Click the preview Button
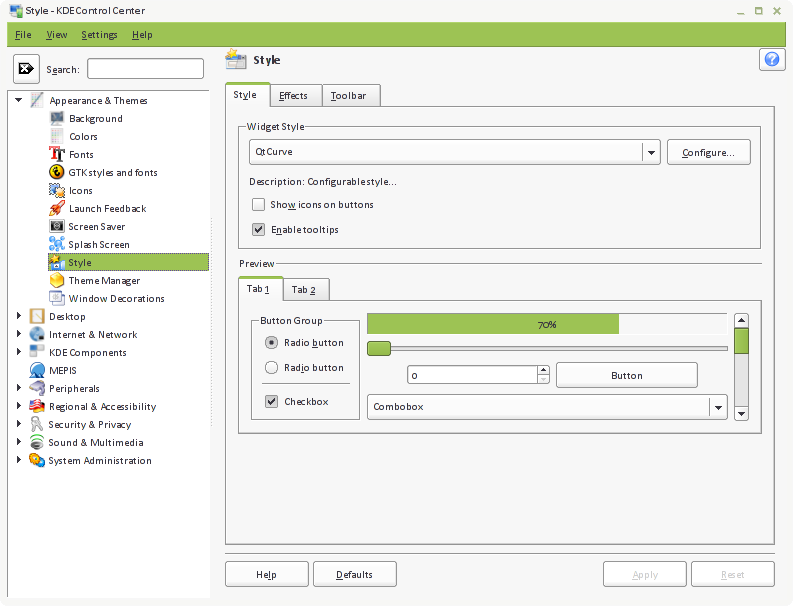Viewport: 793px width, 606px height. click(x=627, y=375)
